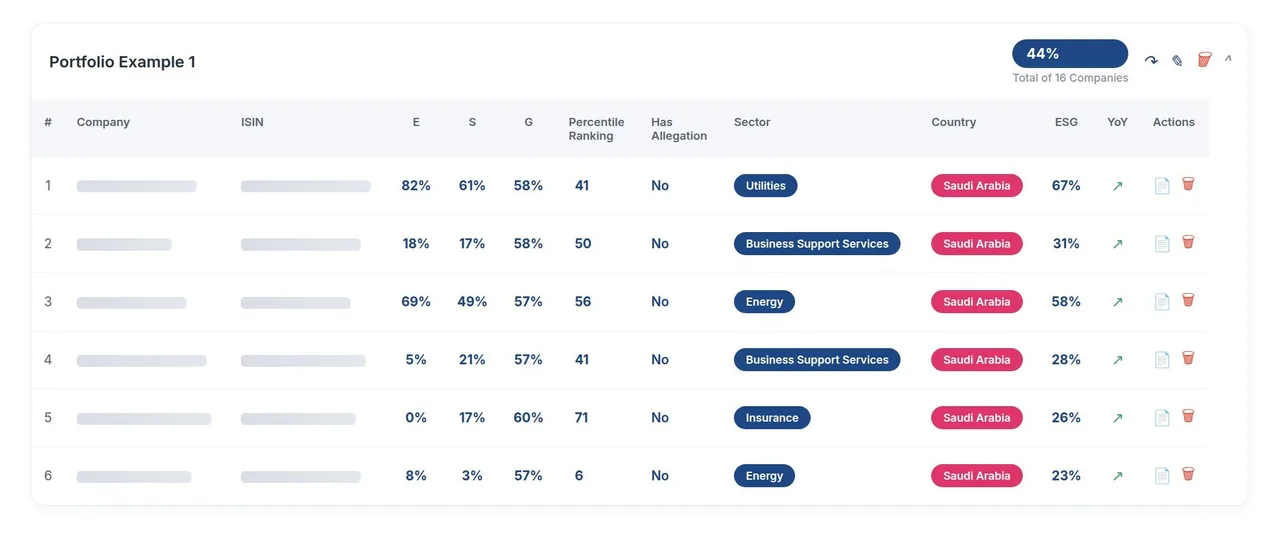This screenshot has height=539, width=1280.
Task: Edit portfolio using the pencil icon
Action: pos(1177,61)
